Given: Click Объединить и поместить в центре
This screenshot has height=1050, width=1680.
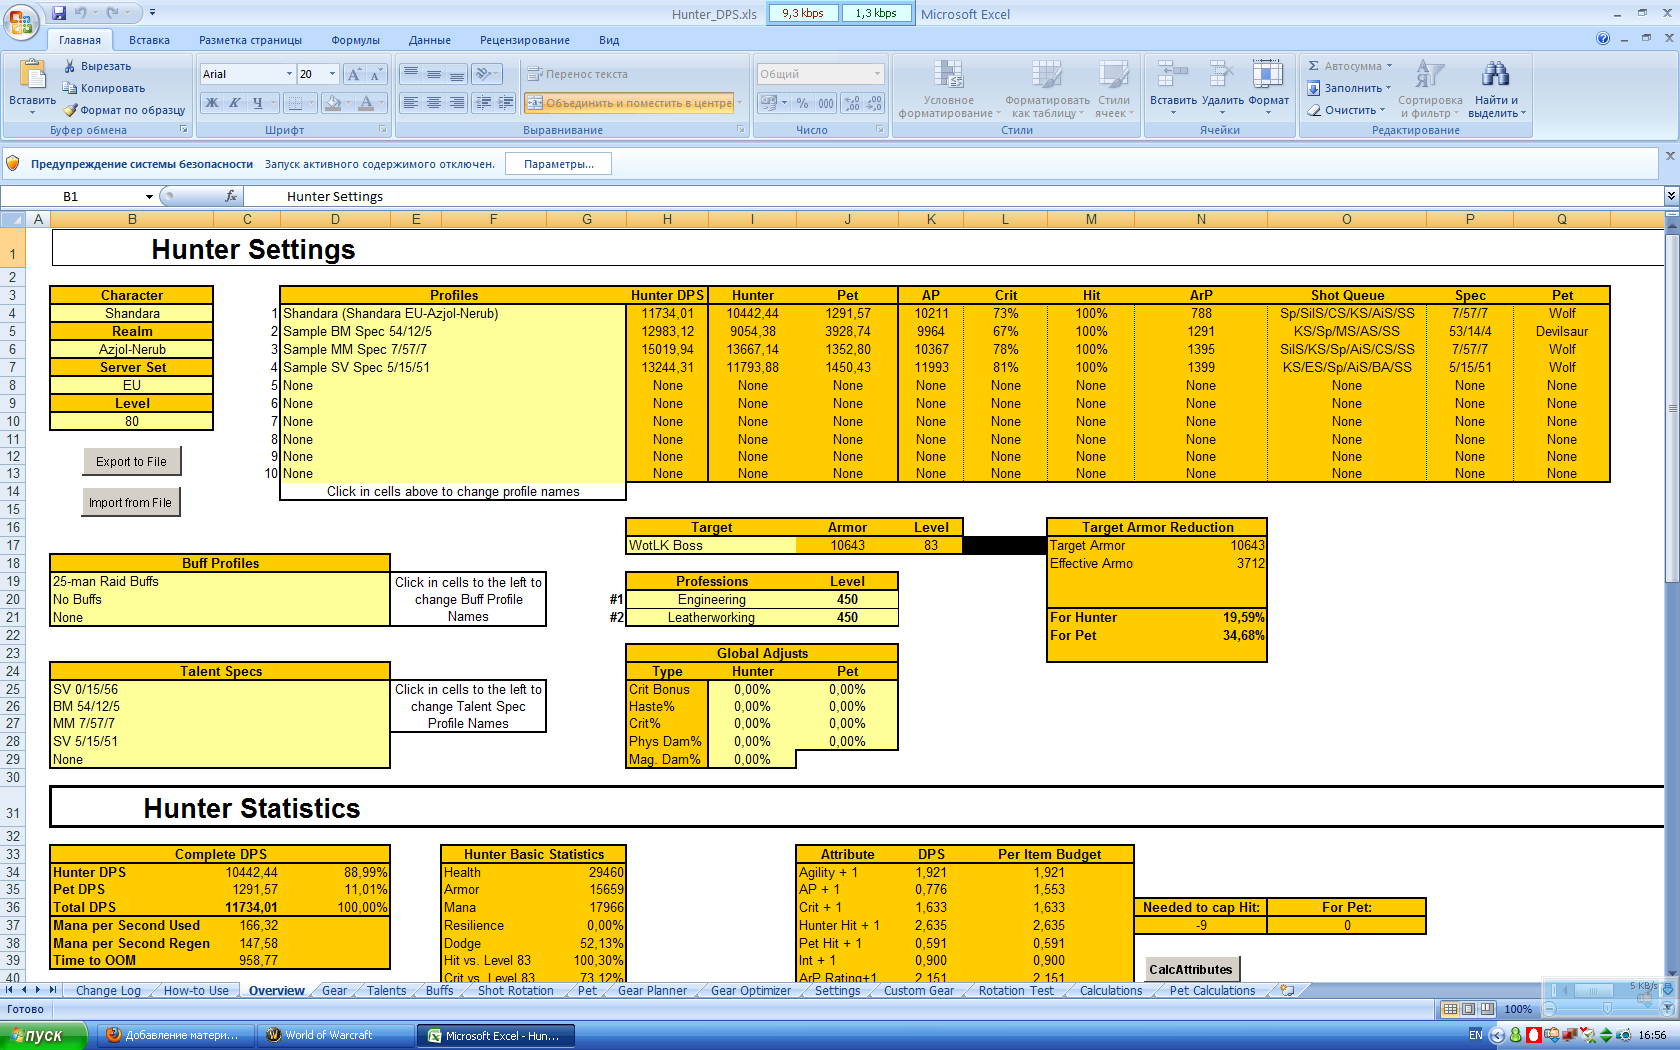Looking at the screenshot, I should click(629, 103).
